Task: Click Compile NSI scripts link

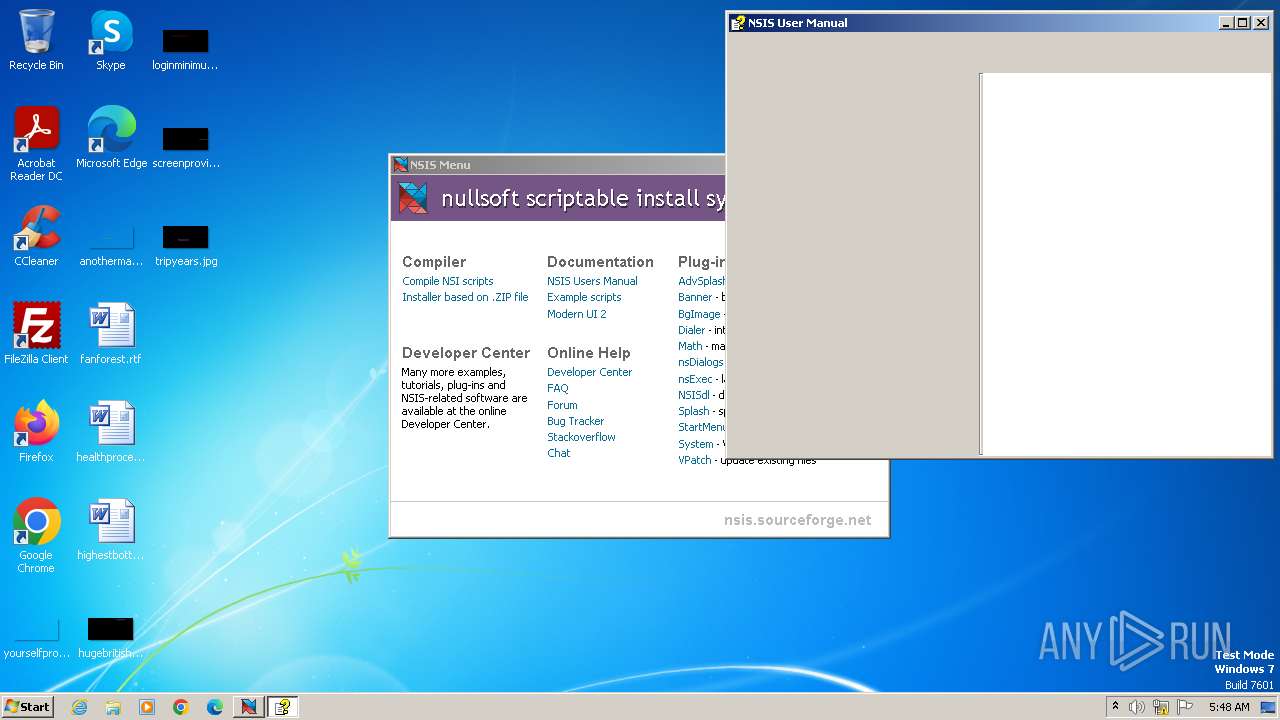Action: point(447,281)
